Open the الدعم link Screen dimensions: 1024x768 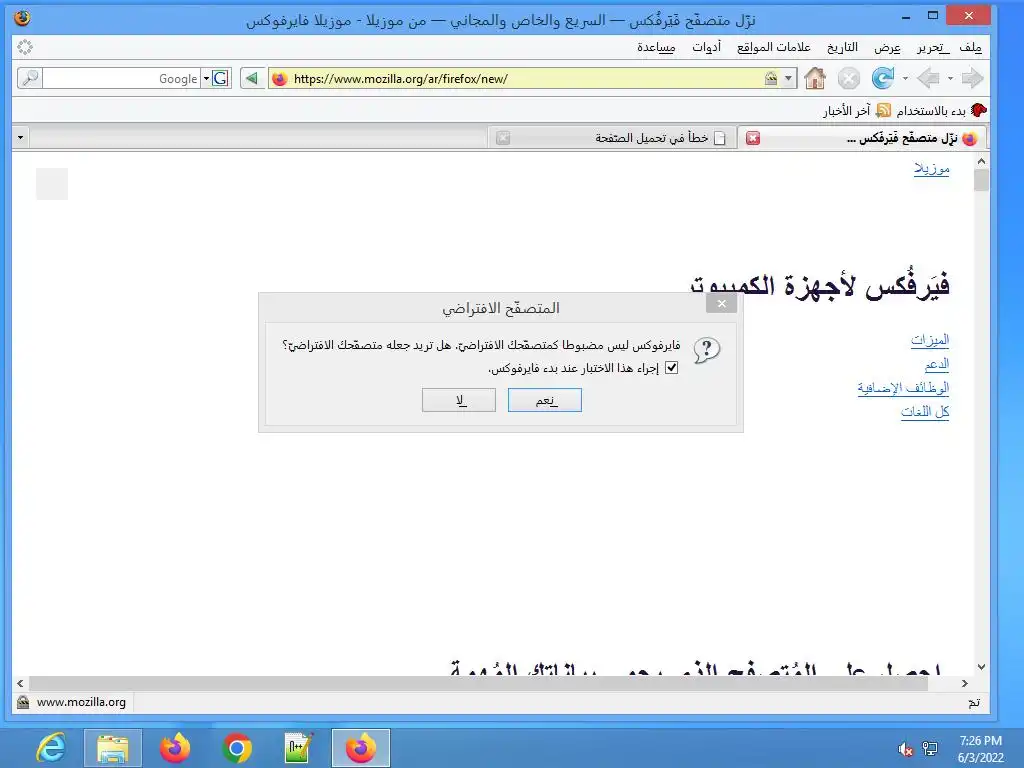[x=936, y=364]
